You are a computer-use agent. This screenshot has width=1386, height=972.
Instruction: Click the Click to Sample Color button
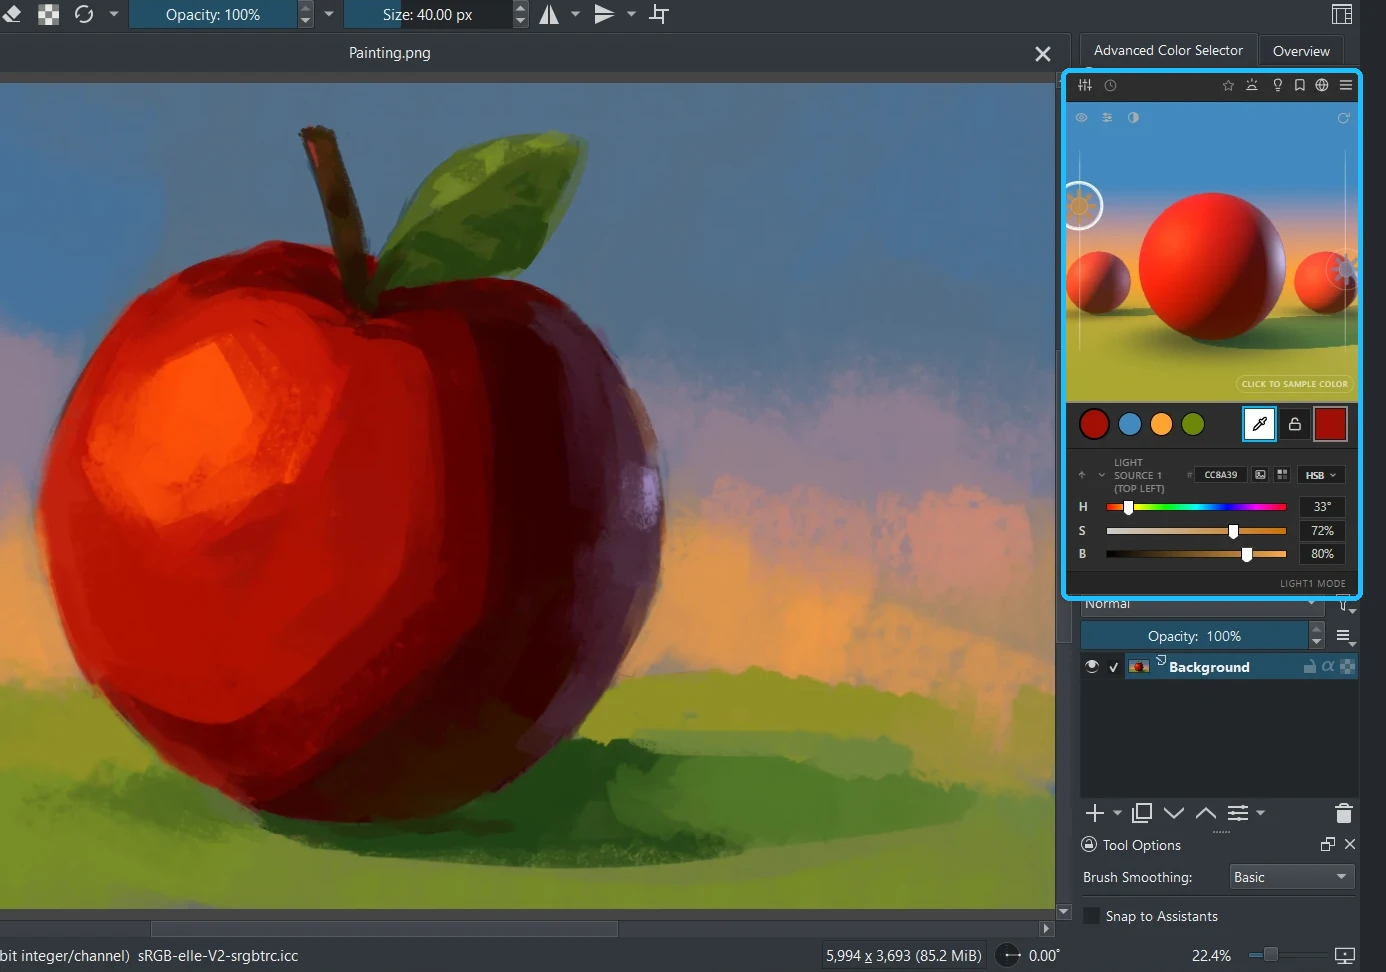pyautogui.click(x=1294, y=384)
